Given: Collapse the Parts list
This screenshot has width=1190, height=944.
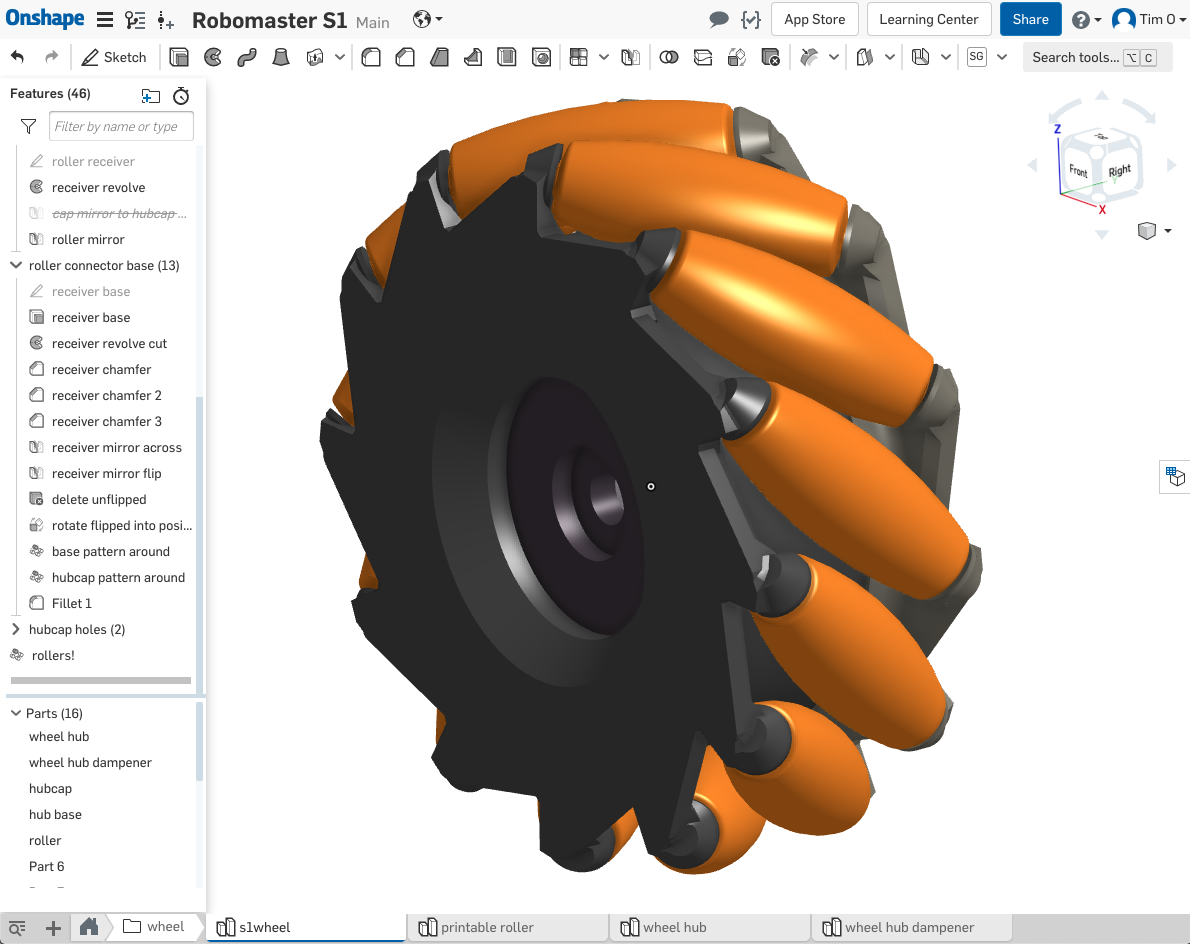Looking at the screenshot, I should coord(16,714).
